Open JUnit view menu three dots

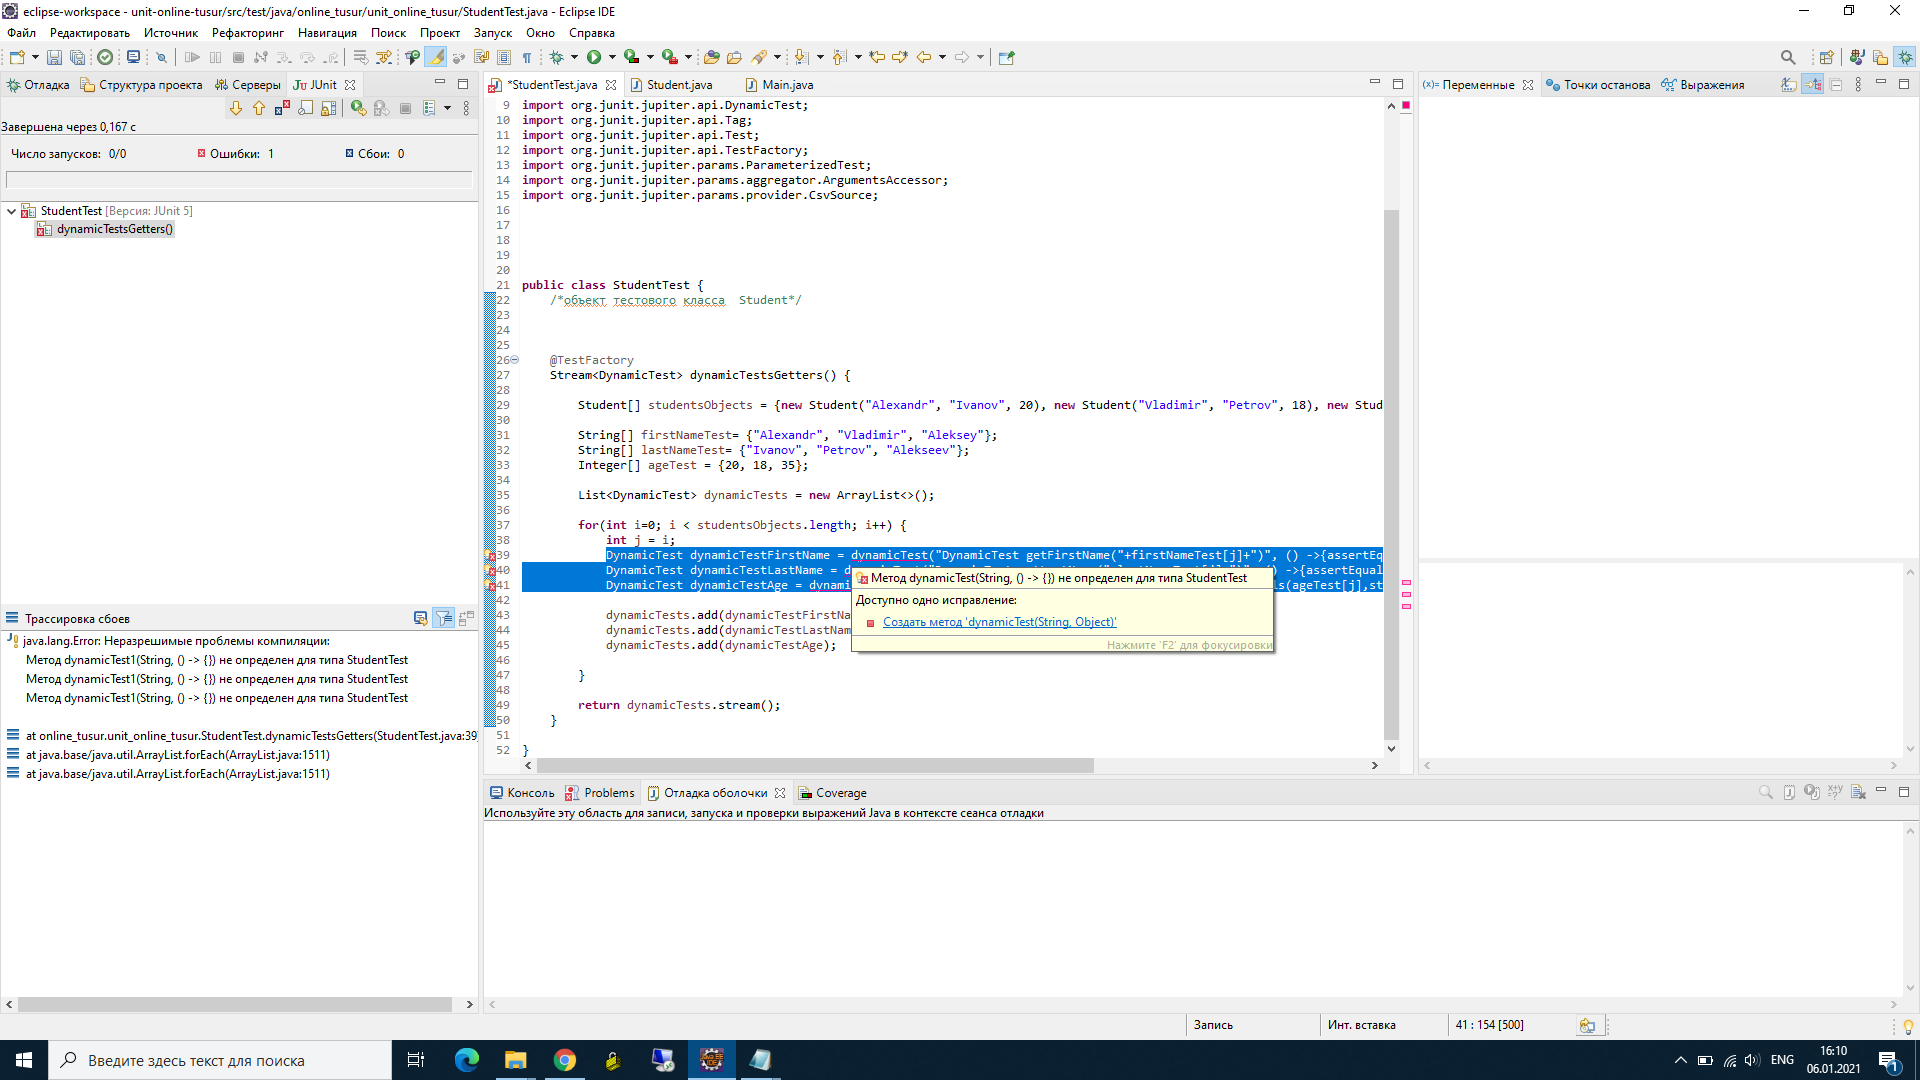click(x=466, y=108)
